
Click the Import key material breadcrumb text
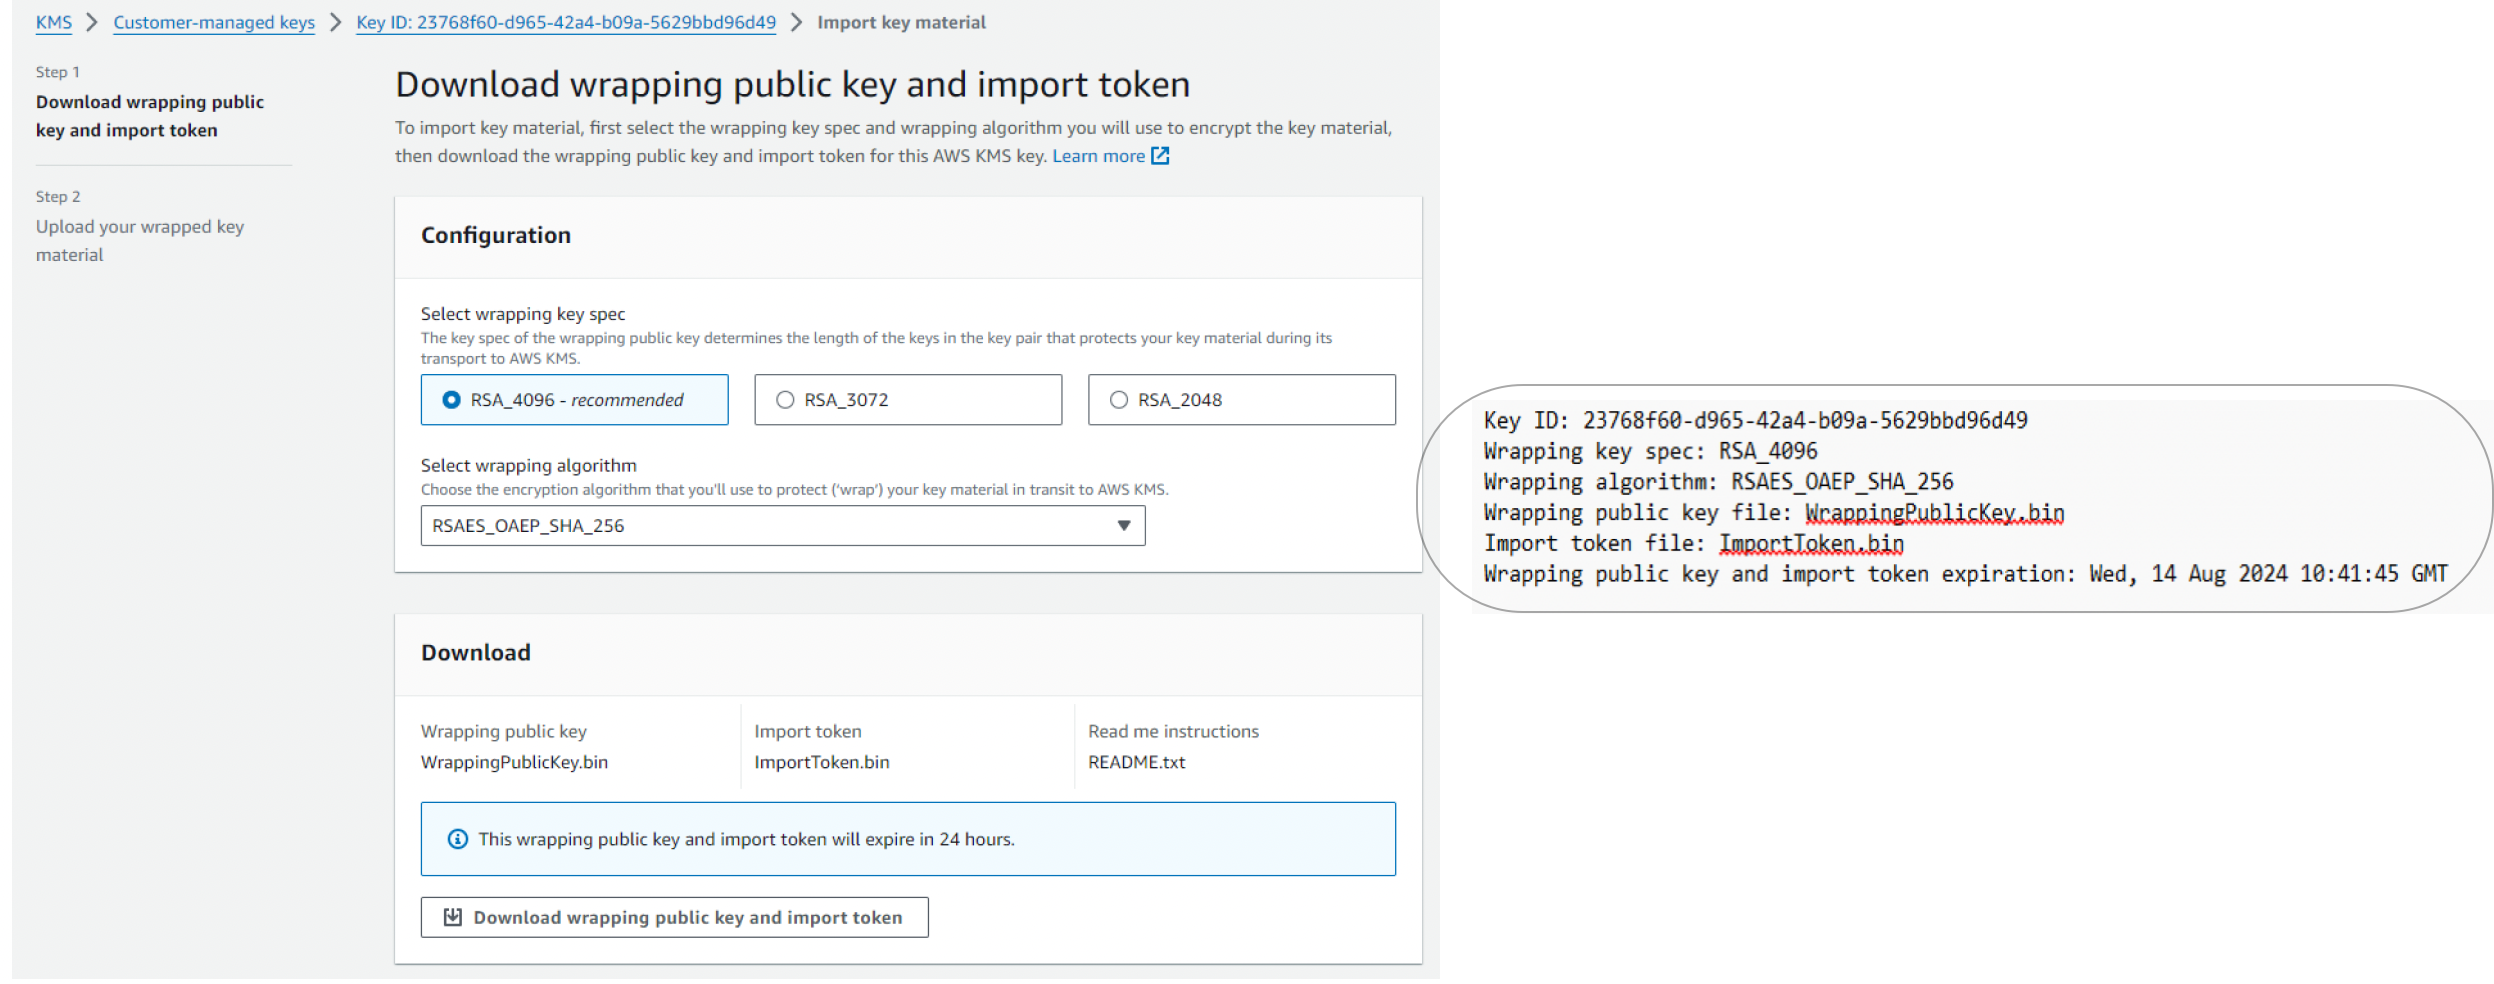[901, 22]
